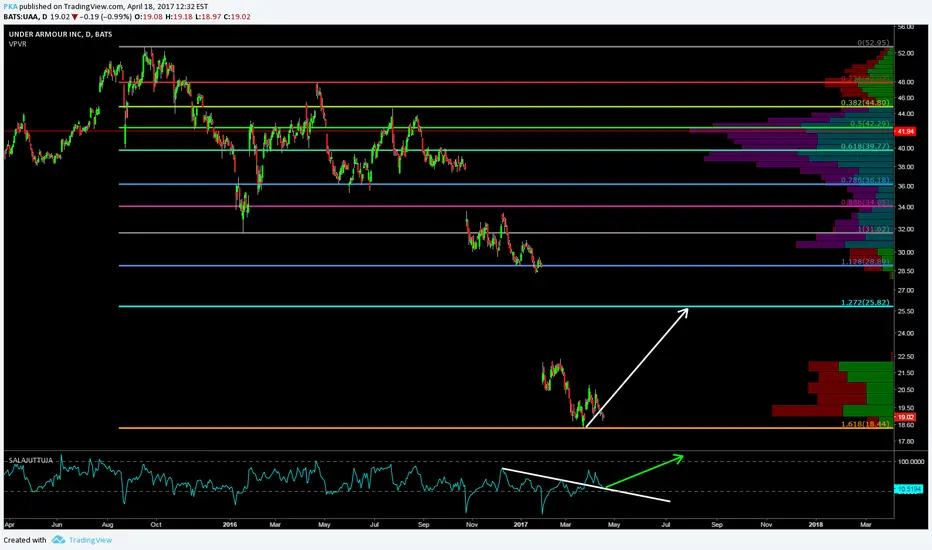This screenshot has width=932, height=550.
Task: Click the red 19.02 current price marker
Action: [x=905, y=417]
